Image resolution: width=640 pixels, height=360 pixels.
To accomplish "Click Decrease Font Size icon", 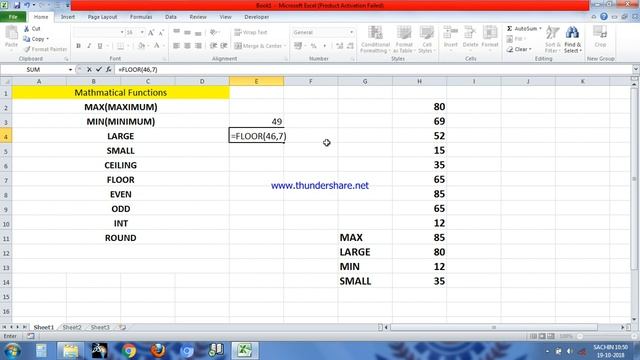I will pyautogui.click(x=161, y=32).
